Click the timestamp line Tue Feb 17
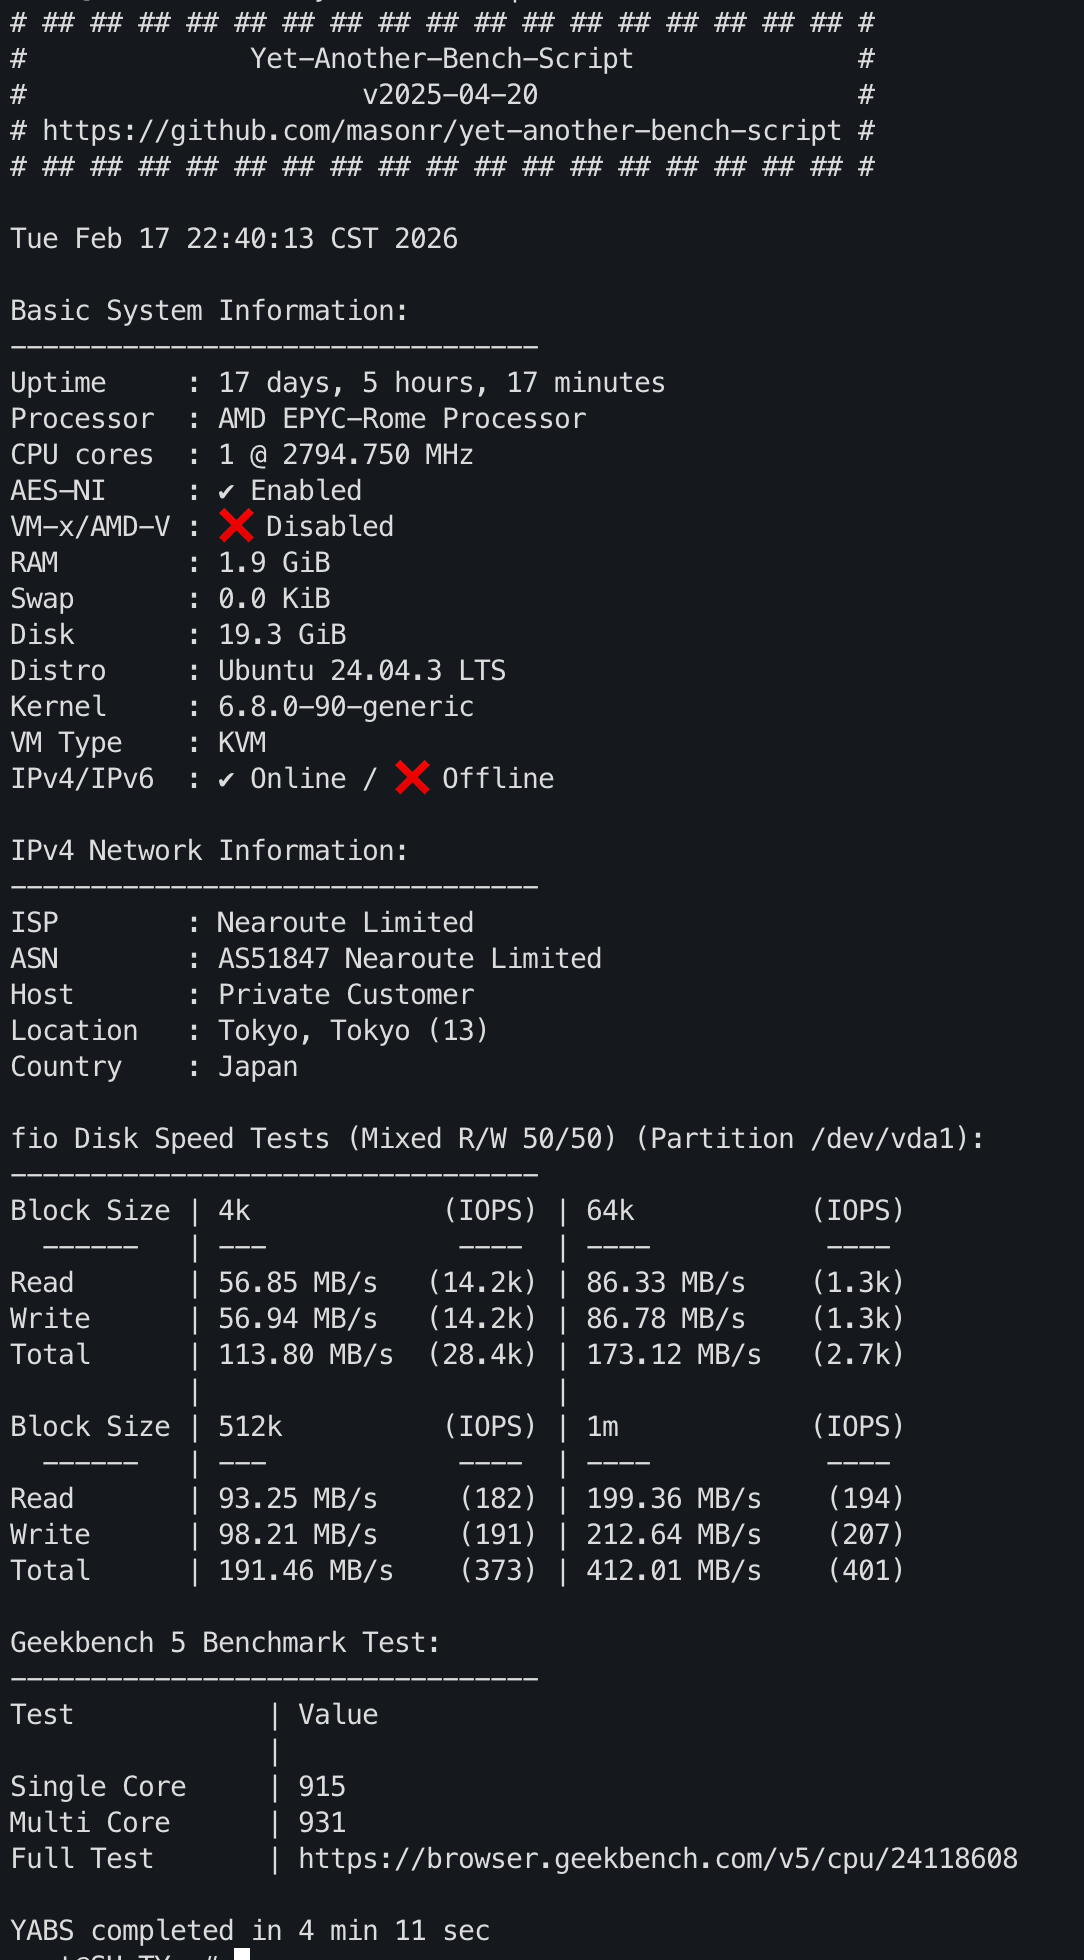This screenshot has width=1084, height=1960. coord(234,239)
